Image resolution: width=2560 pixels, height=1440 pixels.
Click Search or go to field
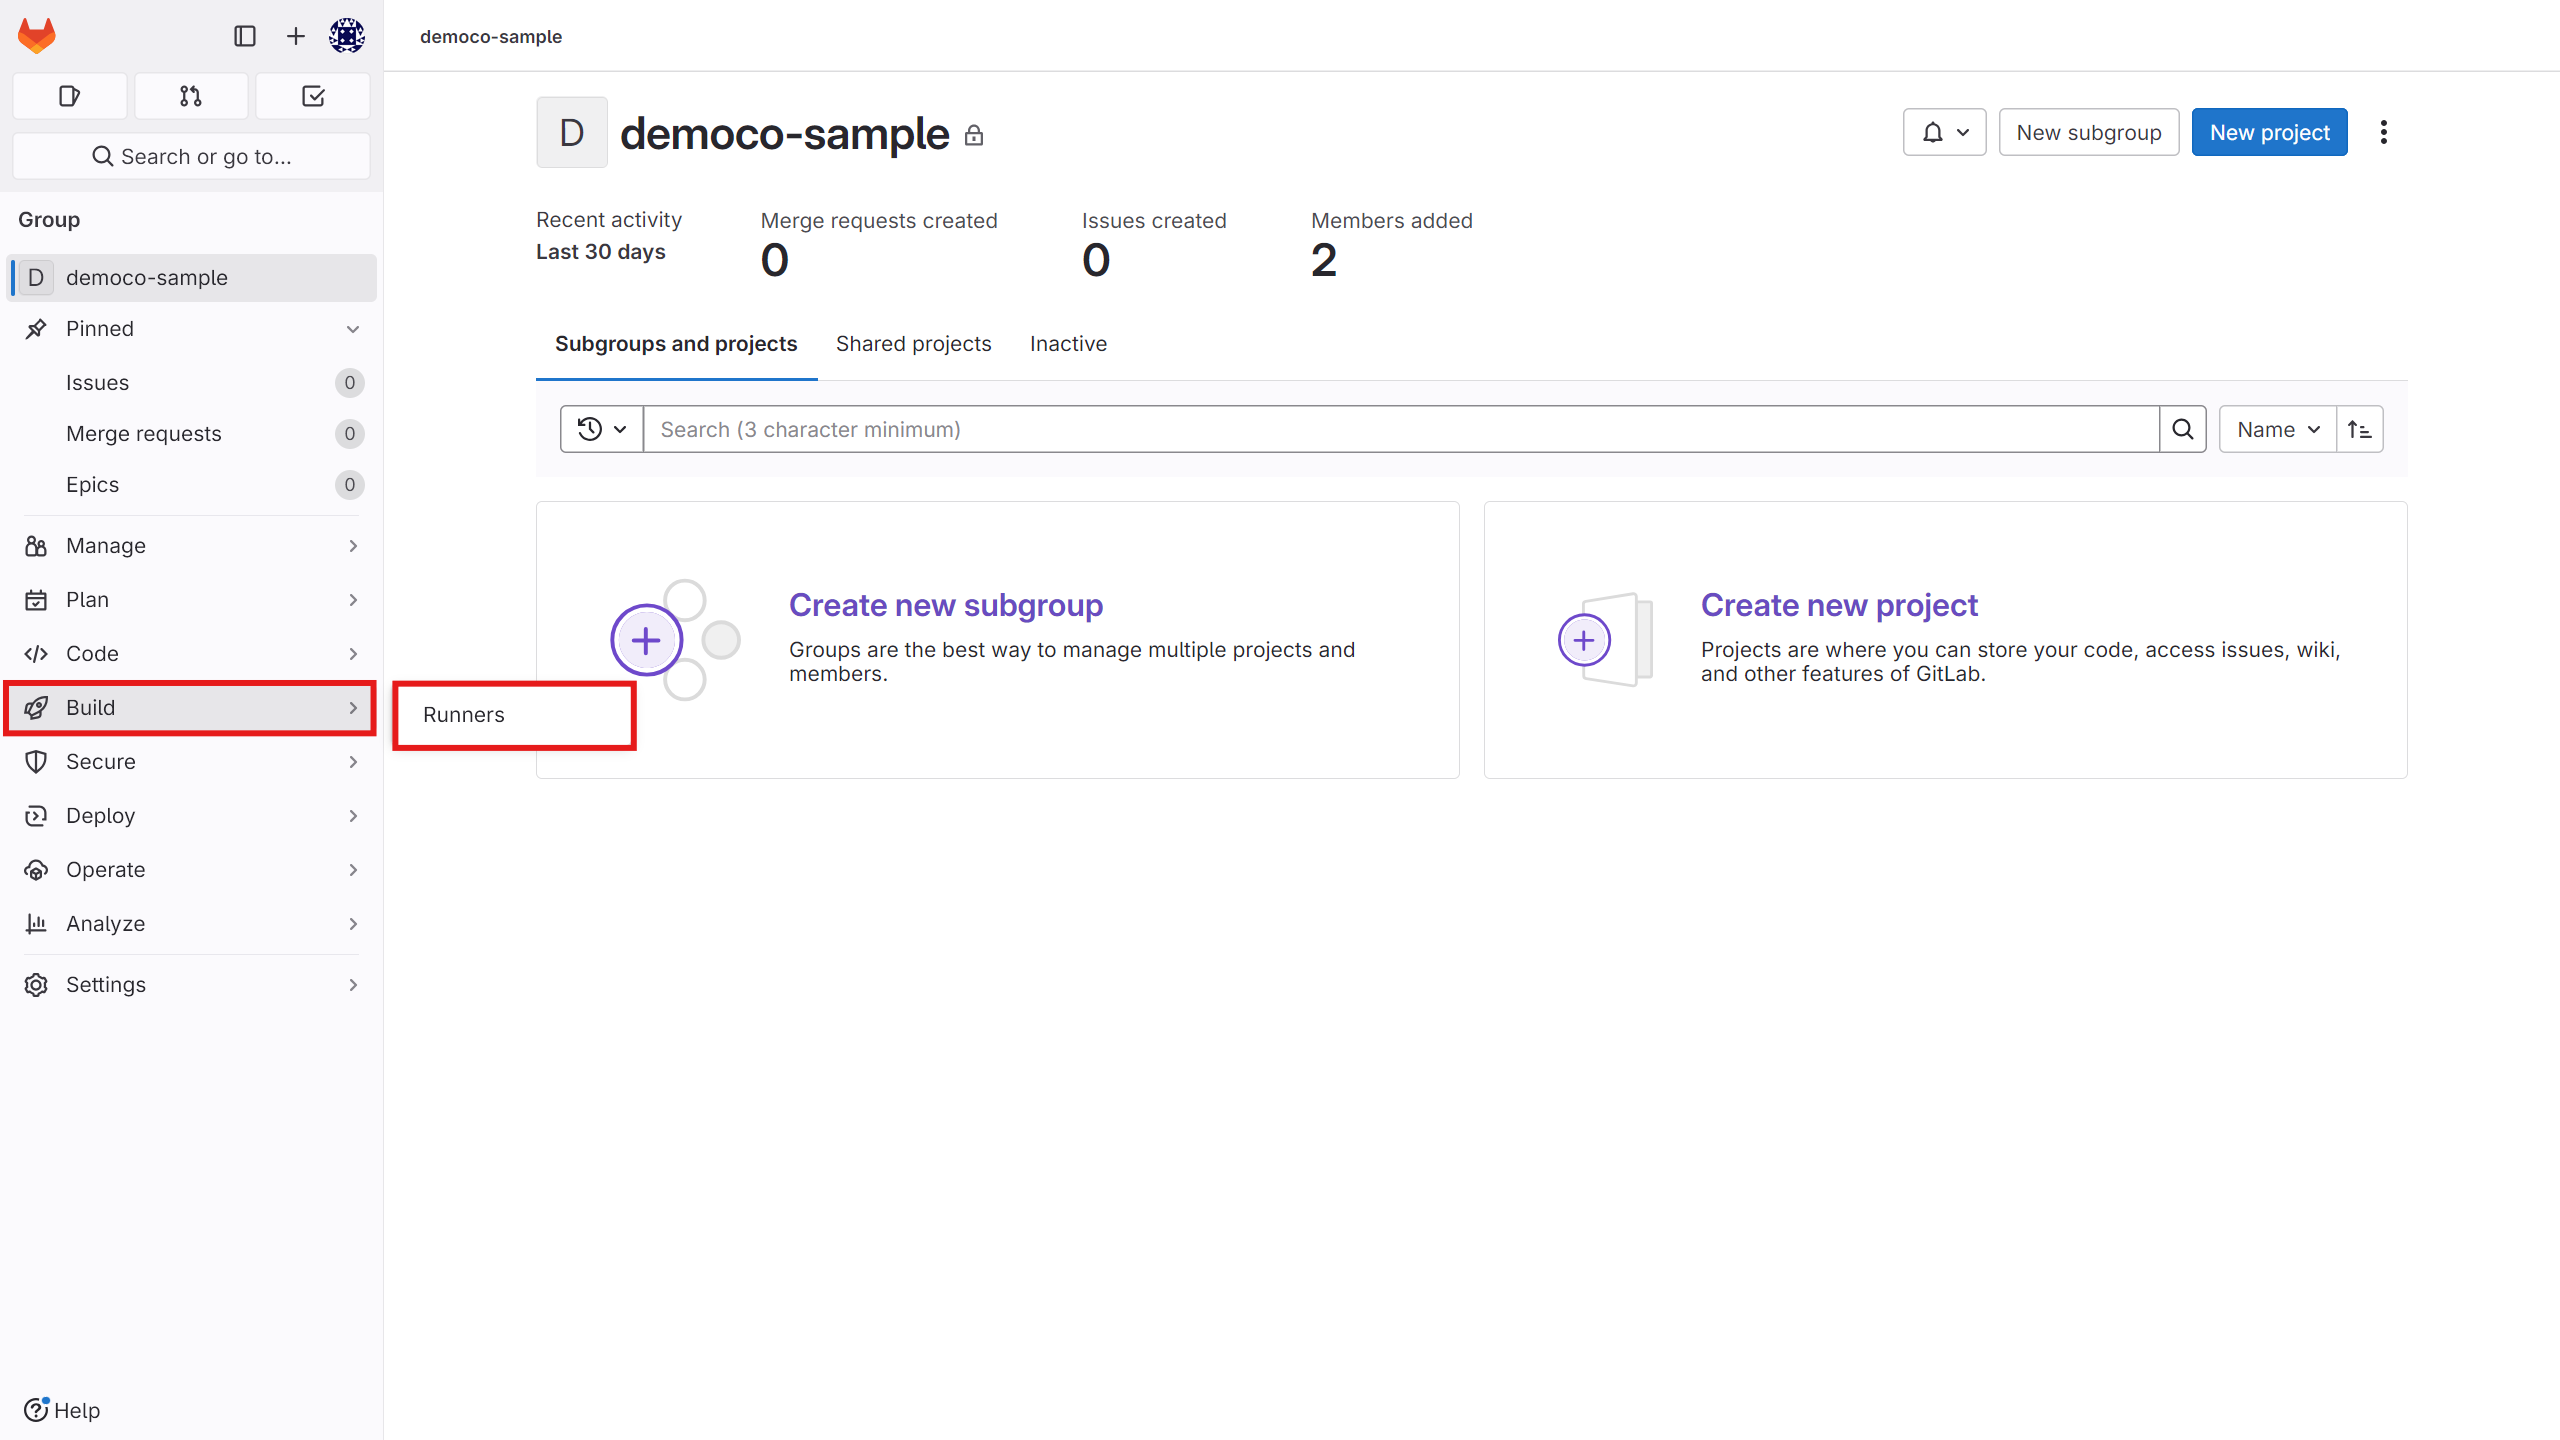click(x=191, y=156)
